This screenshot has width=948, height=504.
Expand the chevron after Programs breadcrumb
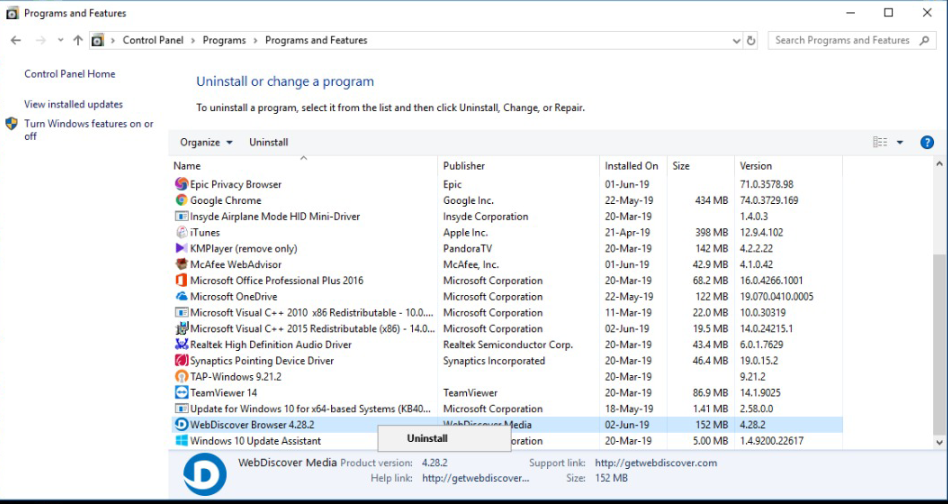click(256, 40)
